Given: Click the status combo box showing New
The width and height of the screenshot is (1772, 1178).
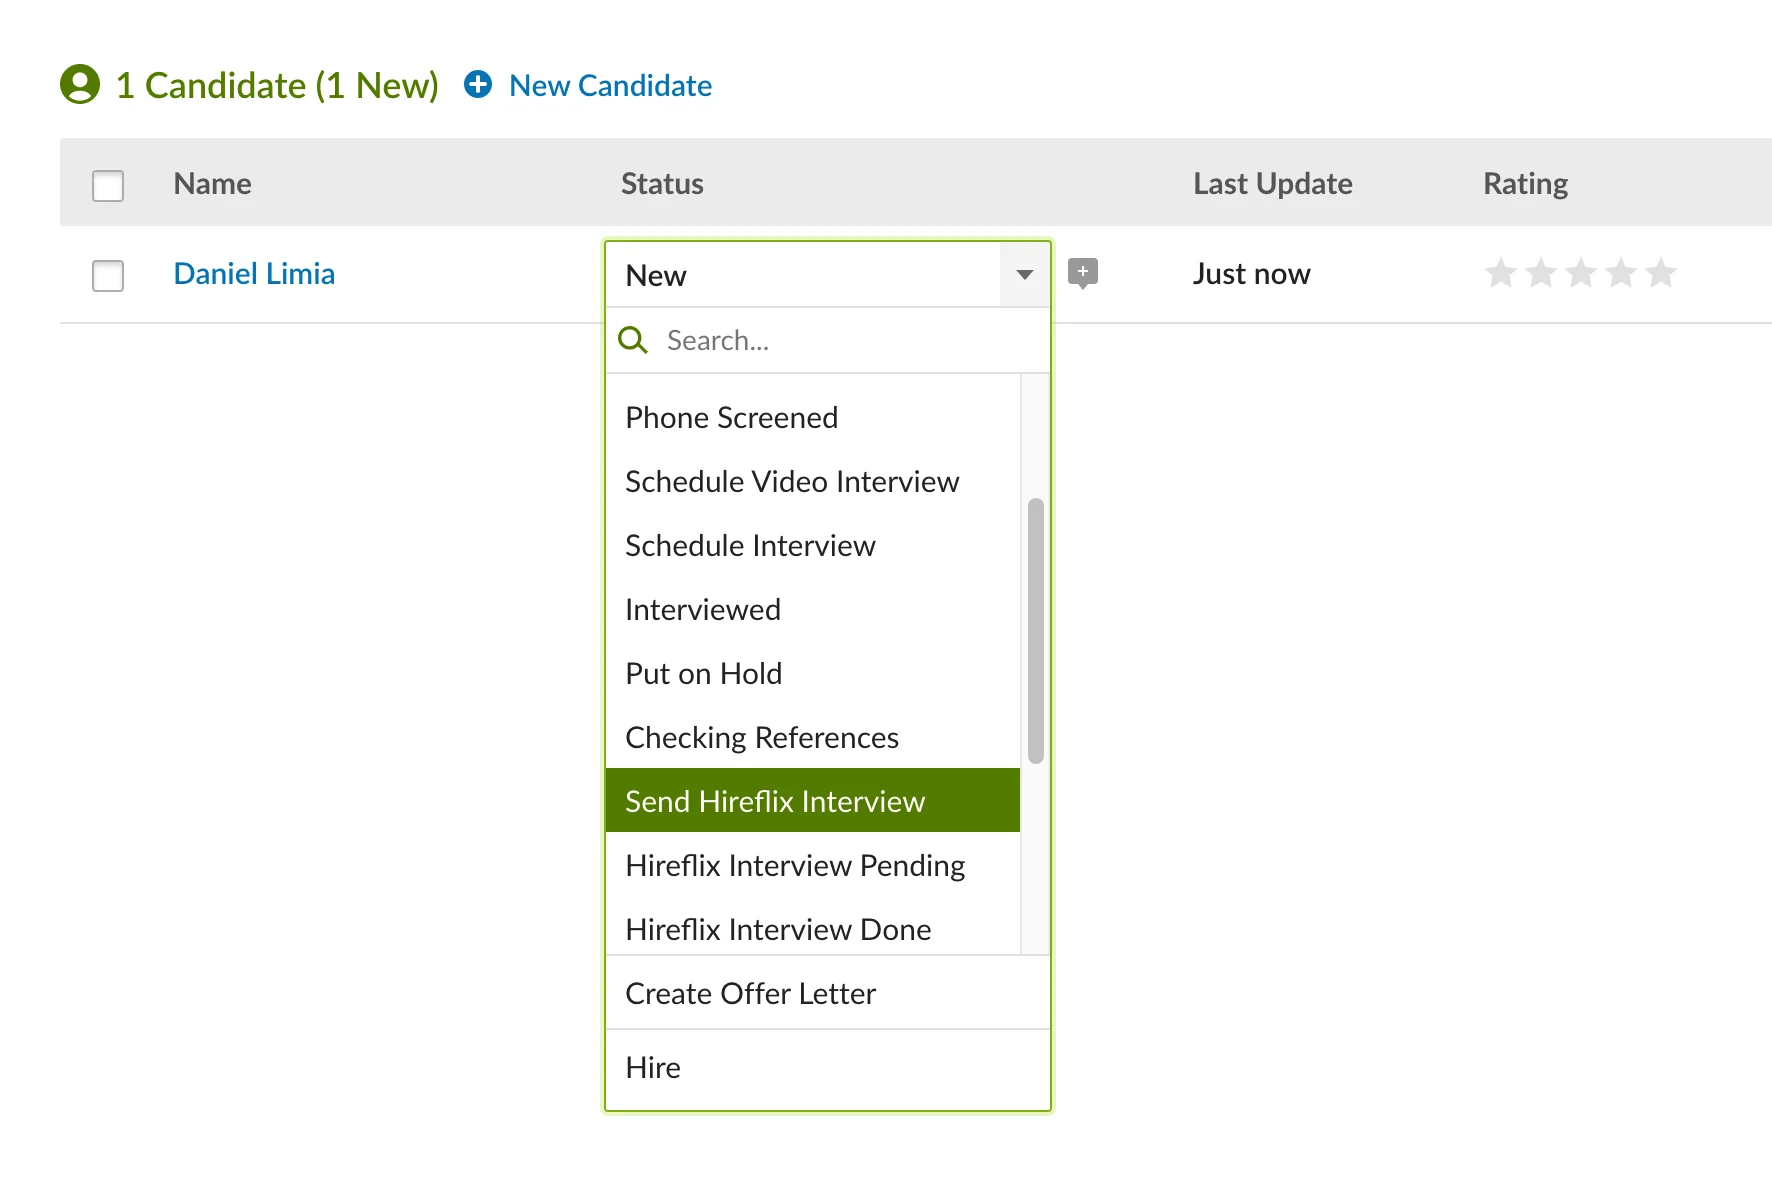Looking at the screenshot, I should click(828, 275).
